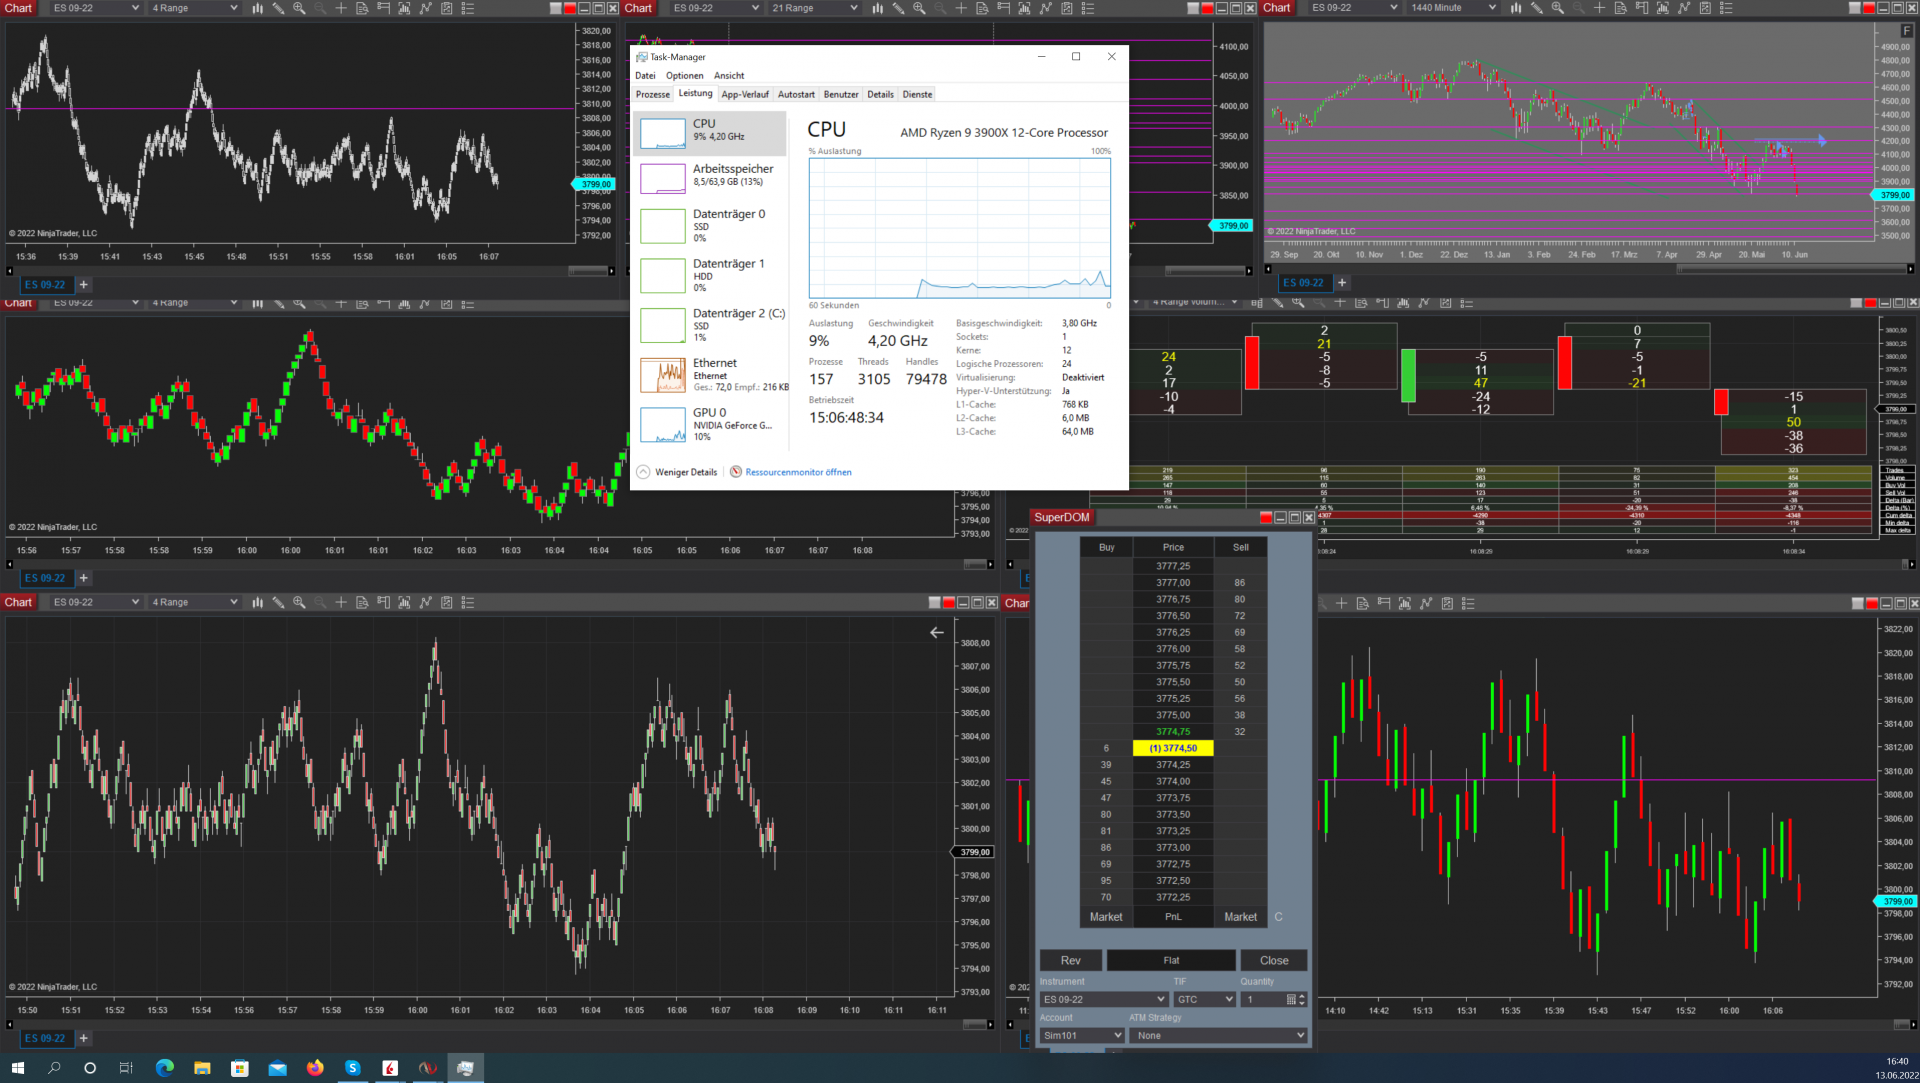This screenshot has width=1920, height=1083.
Task: Open Data Box icon in top-left chart toolbar
Action: 362,8
